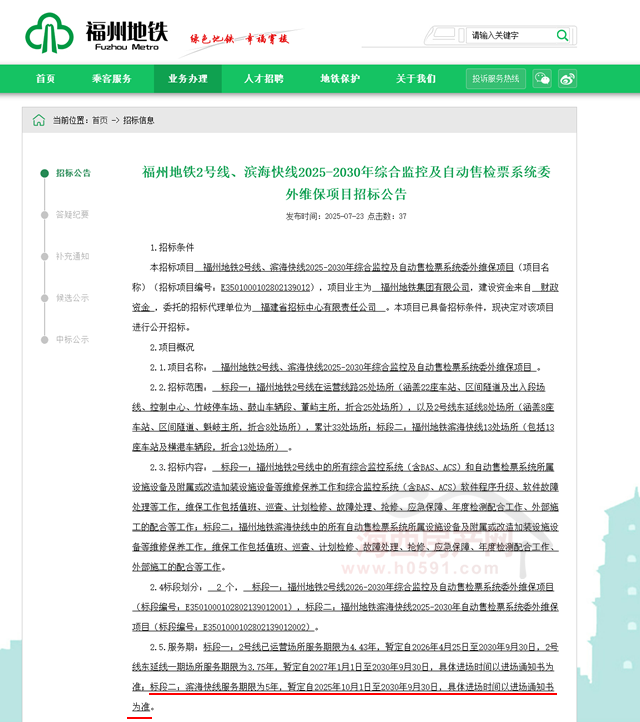The width and height of the screenshot is (640, 722).
Task: Select the 答疑纪要 step dot
Action: 45,215
